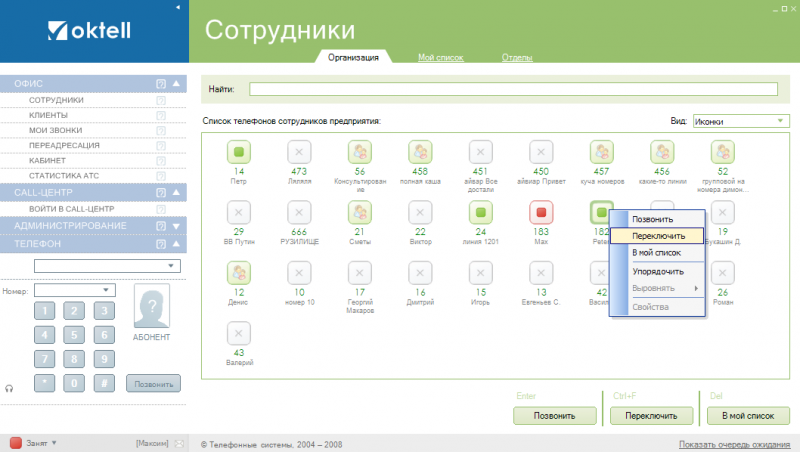Screen dimensions: 800x452
Task: Select employee 16 Дмитрий
Action: tap(420, 273)
